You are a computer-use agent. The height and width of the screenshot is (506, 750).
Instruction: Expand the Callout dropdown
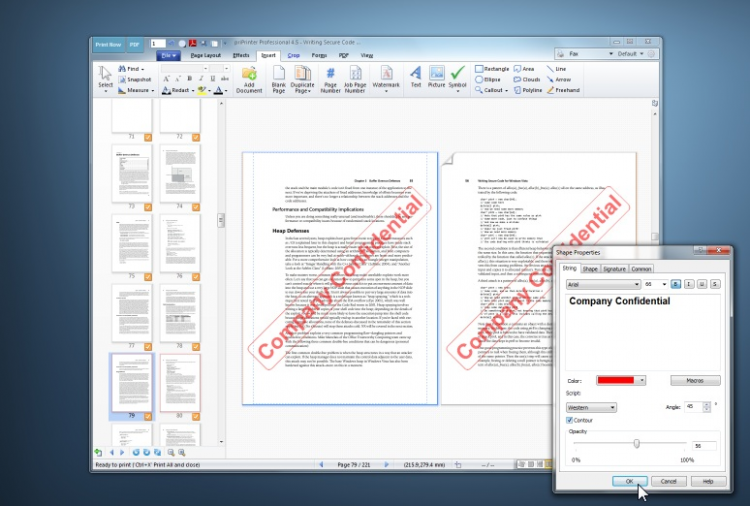tap(506, 90)
